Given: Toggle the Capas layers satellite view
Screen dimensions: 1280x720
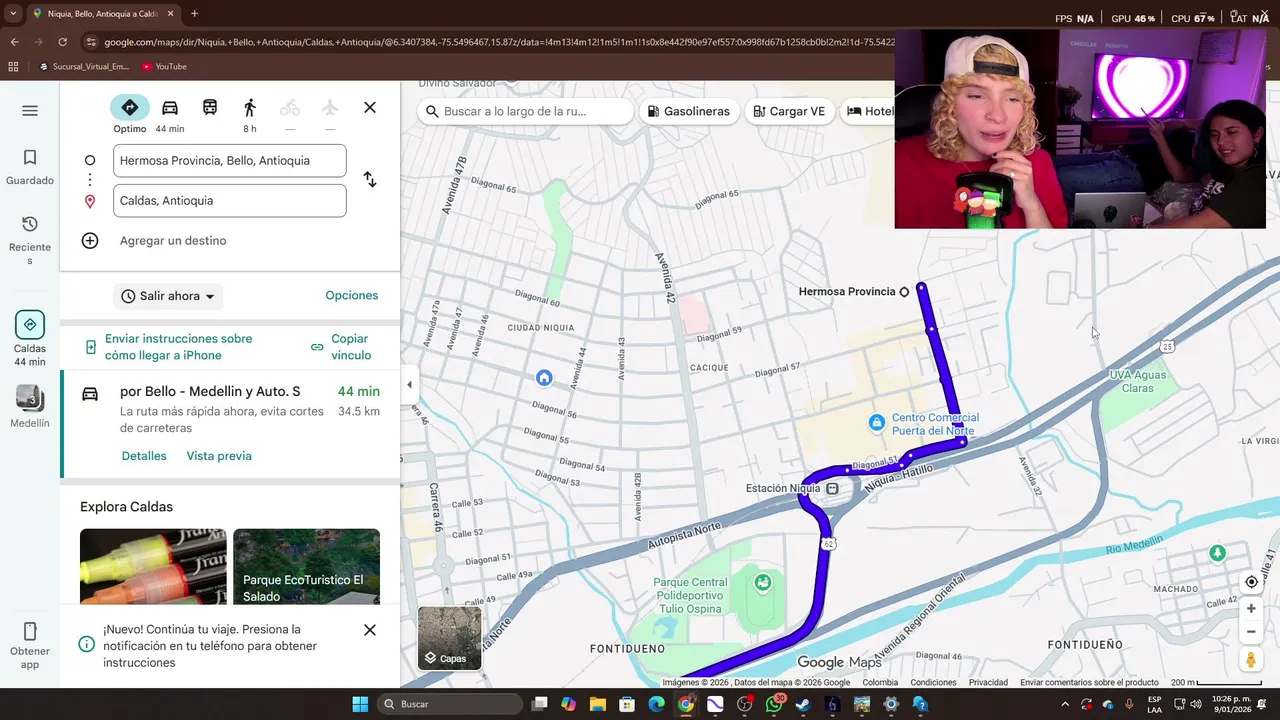Looking at the screenshot, I should (449, 638).
